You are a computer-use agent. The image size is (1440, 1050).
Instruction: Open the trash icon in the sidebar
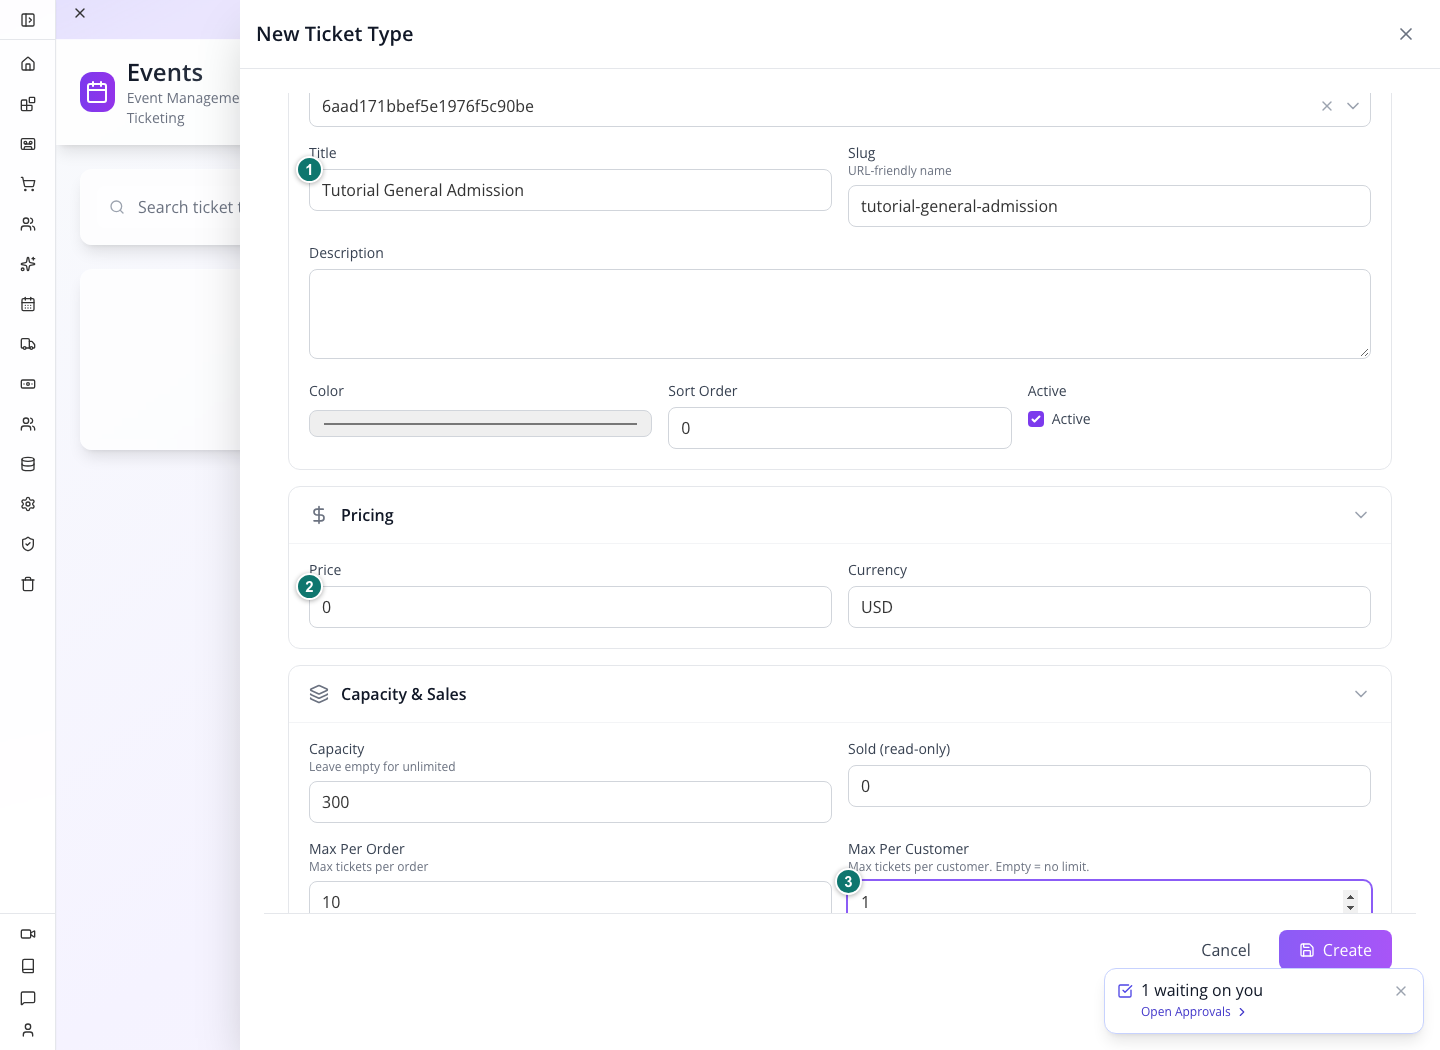[x=28, y=584]
